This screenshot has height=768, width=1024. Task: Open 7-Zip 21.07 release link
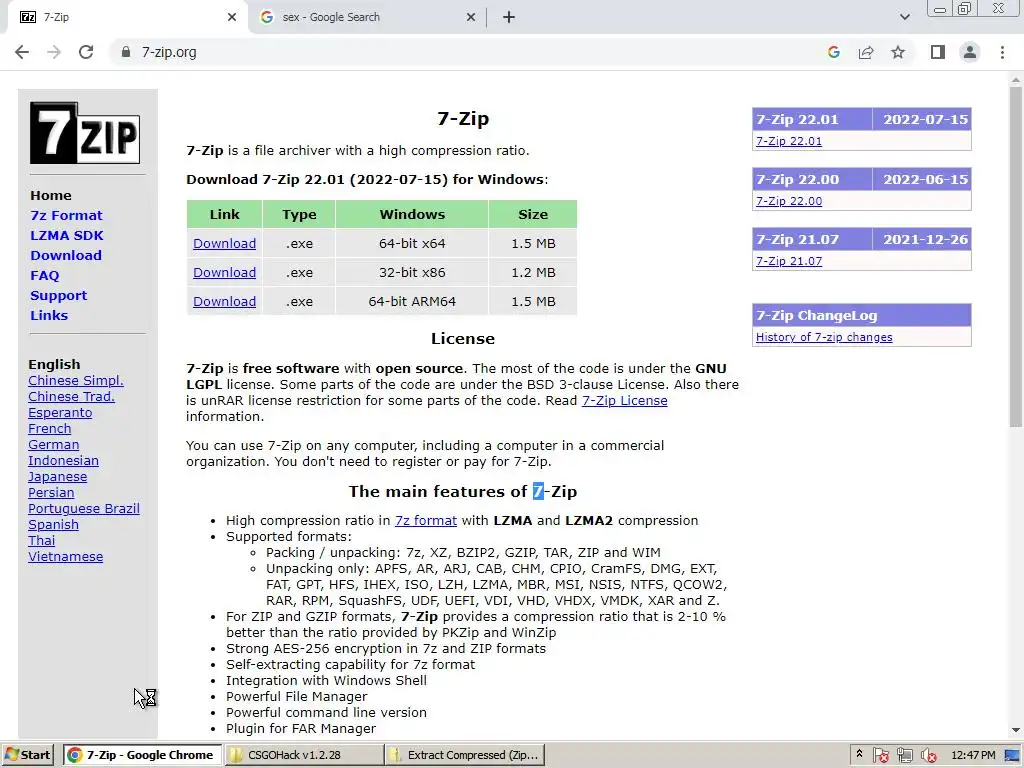(789, 261)
